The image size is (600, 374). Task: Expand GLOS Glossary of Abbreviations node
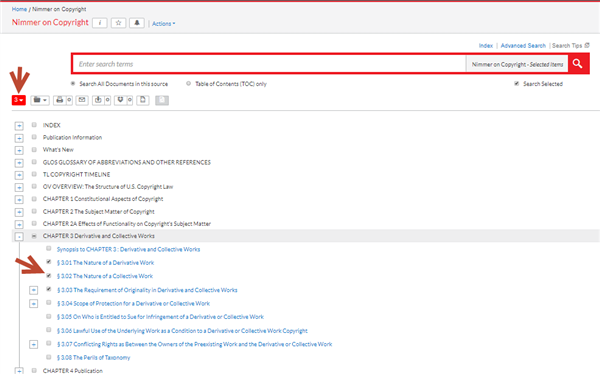(19, 163)
